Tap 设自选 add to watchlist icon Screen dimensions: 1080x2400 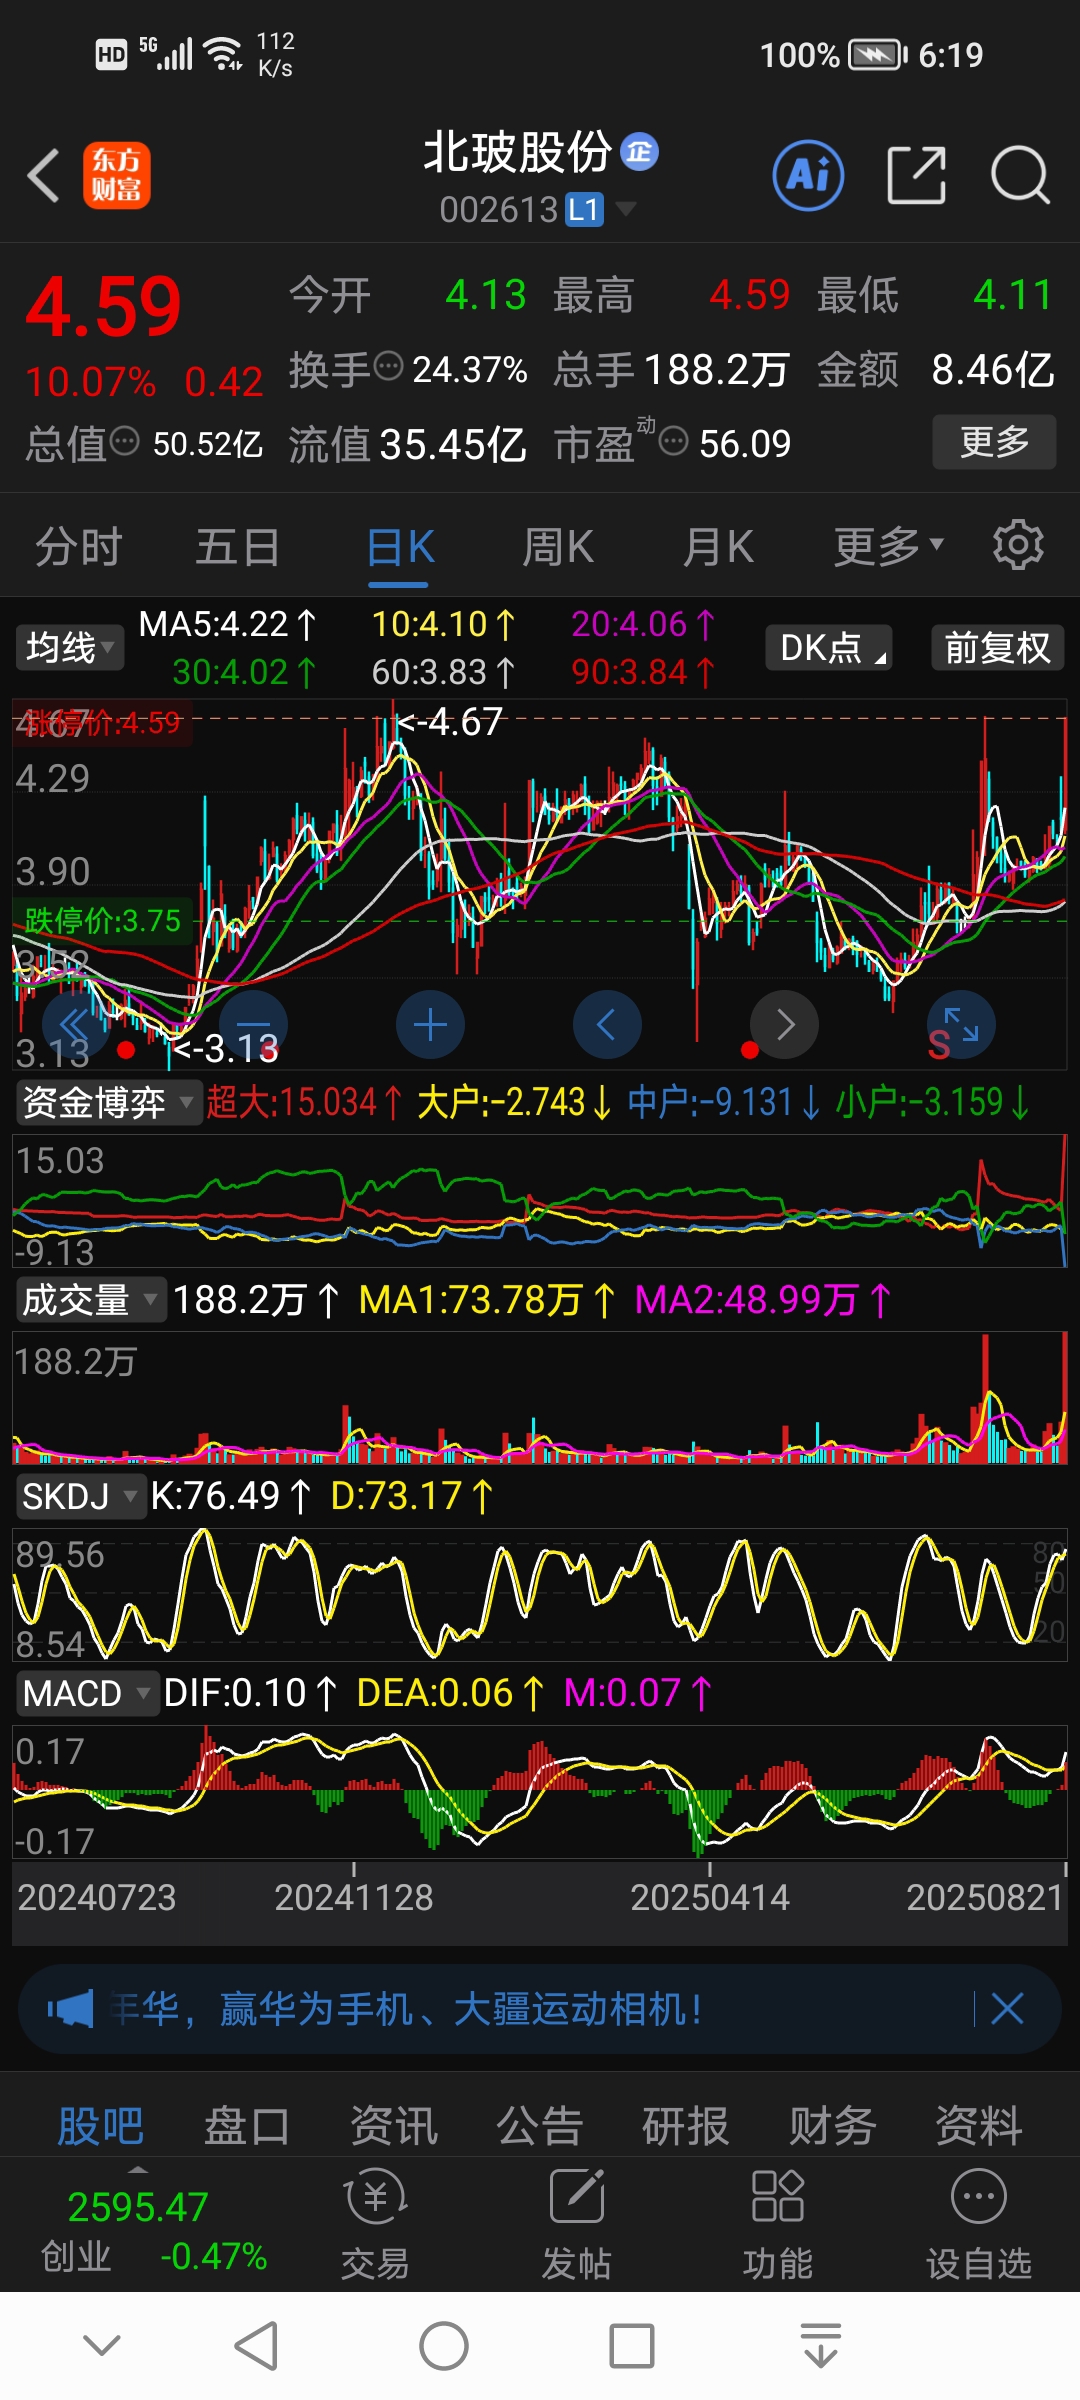(978, 2225)
